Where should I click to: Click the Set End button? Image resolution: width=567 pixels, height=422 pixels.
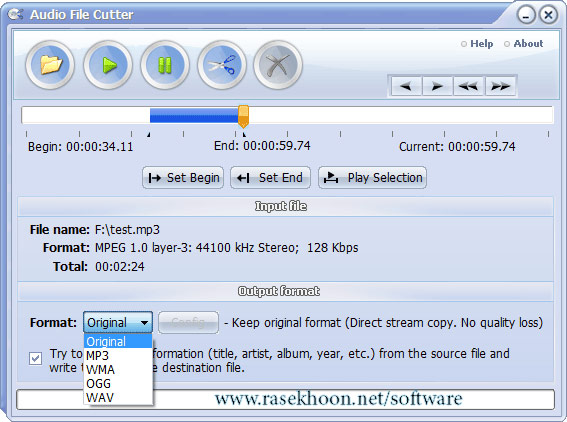pyautogui.click(x=270, y=178)
